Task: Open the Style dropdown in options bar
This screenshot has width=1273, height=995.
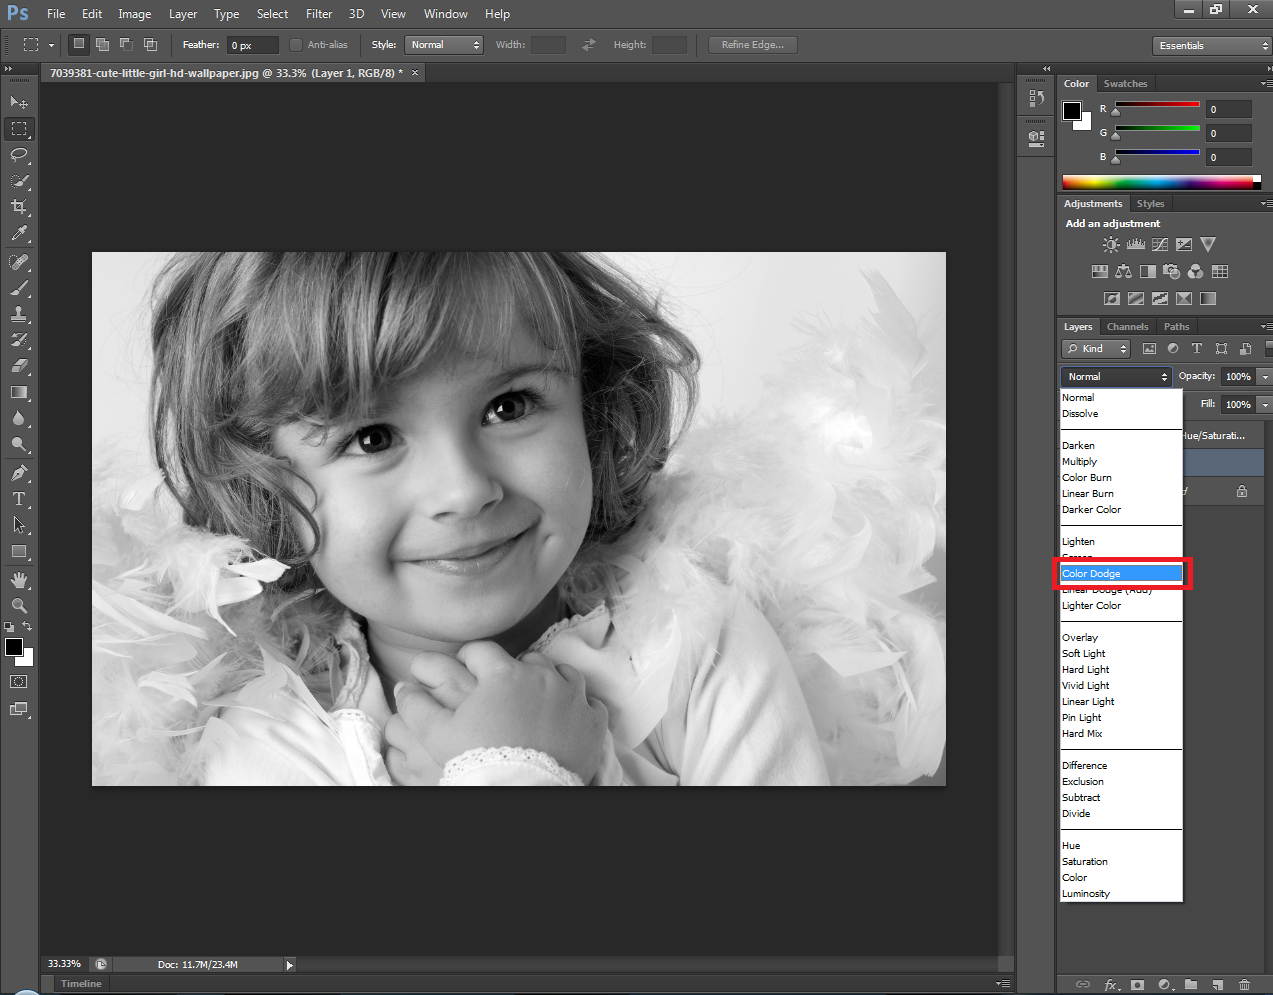Action: [444, 45]
